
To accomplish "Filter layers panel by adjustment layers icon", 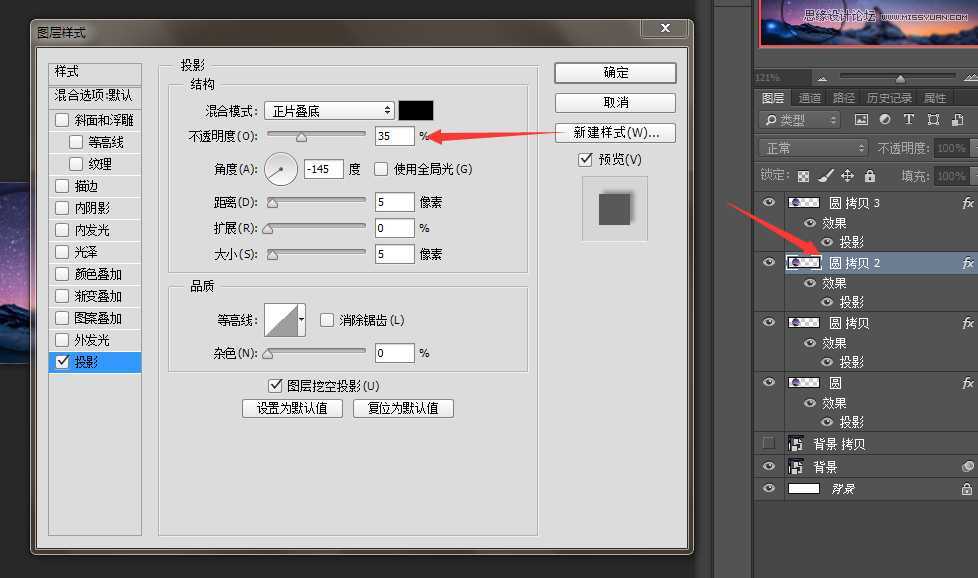I will 885,119.
